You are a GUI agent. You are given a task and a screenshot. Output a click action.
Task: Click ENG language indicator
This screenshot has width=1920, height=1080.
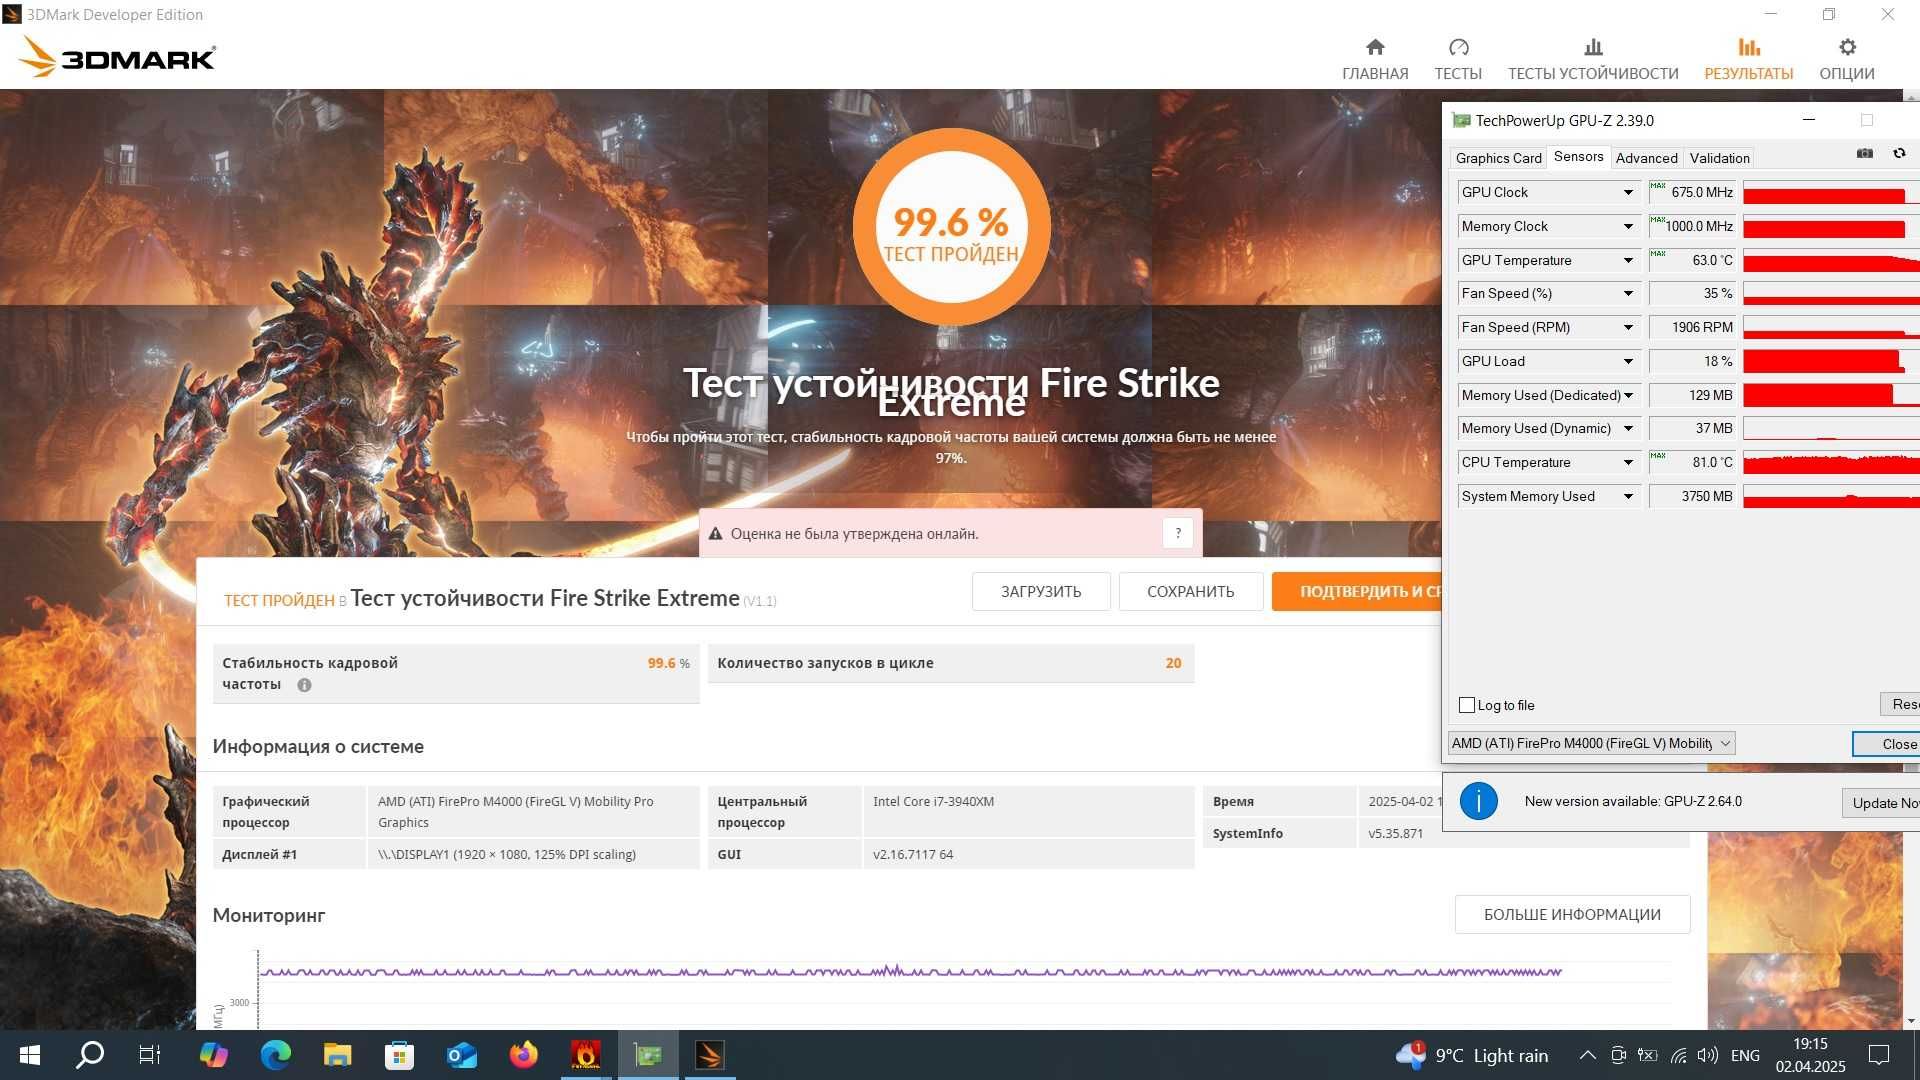coord(1745,1055)
